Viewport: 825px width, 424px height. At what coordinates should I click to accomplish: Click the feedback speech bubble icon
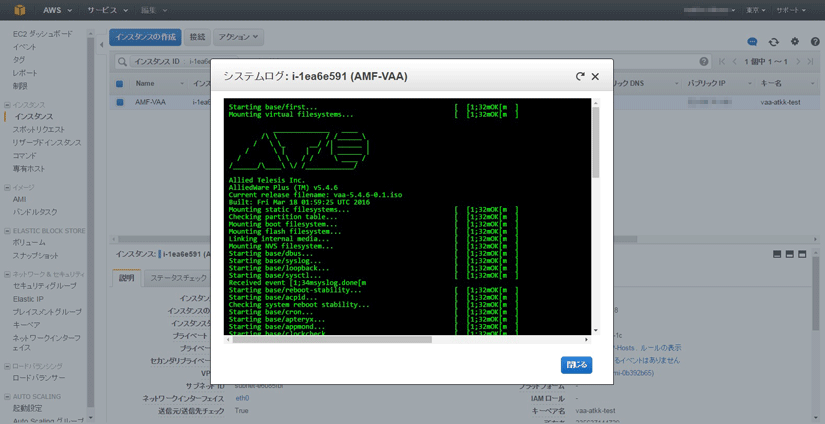tap(753, 42)
